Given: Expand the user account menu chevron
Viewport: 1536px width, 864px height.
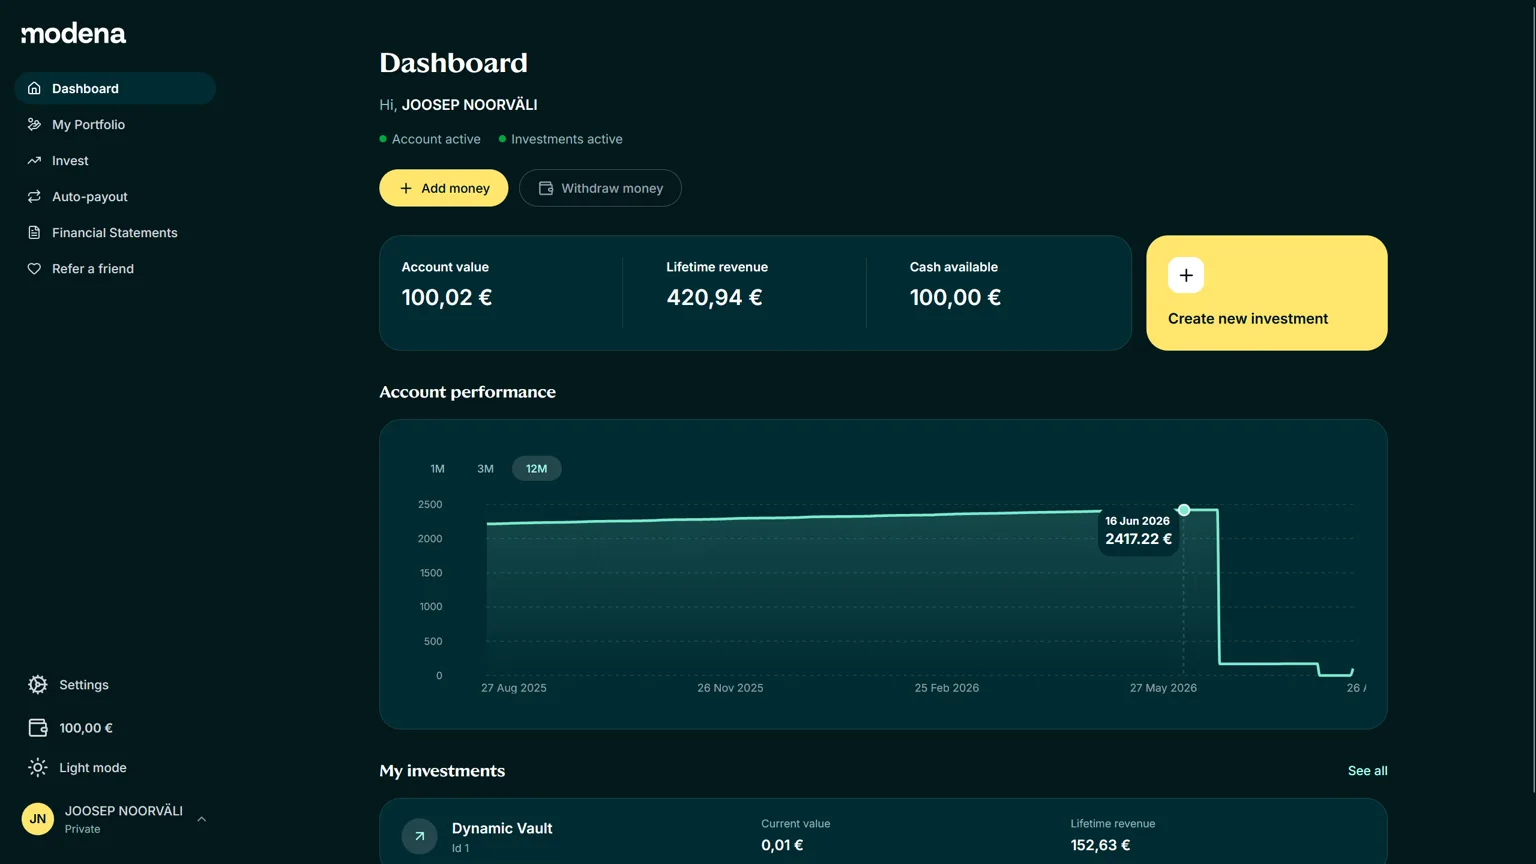Looking at the screenshot, I should [x=202, y=819].
